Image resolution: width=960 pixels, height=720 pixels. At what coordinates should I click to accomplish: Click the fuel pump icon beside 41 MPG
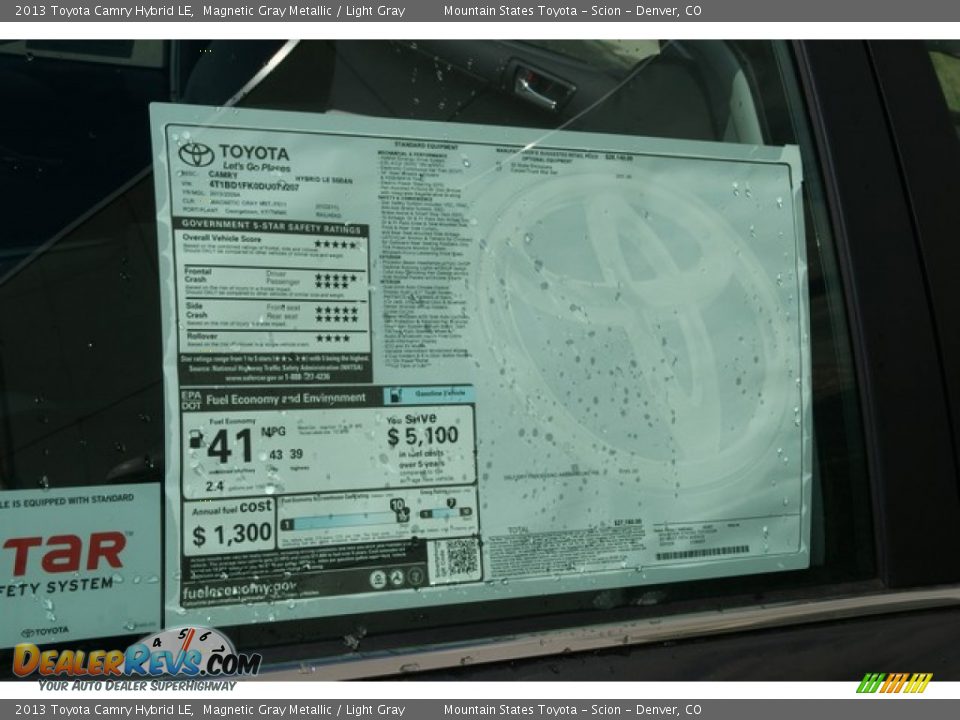coord(196,438)
